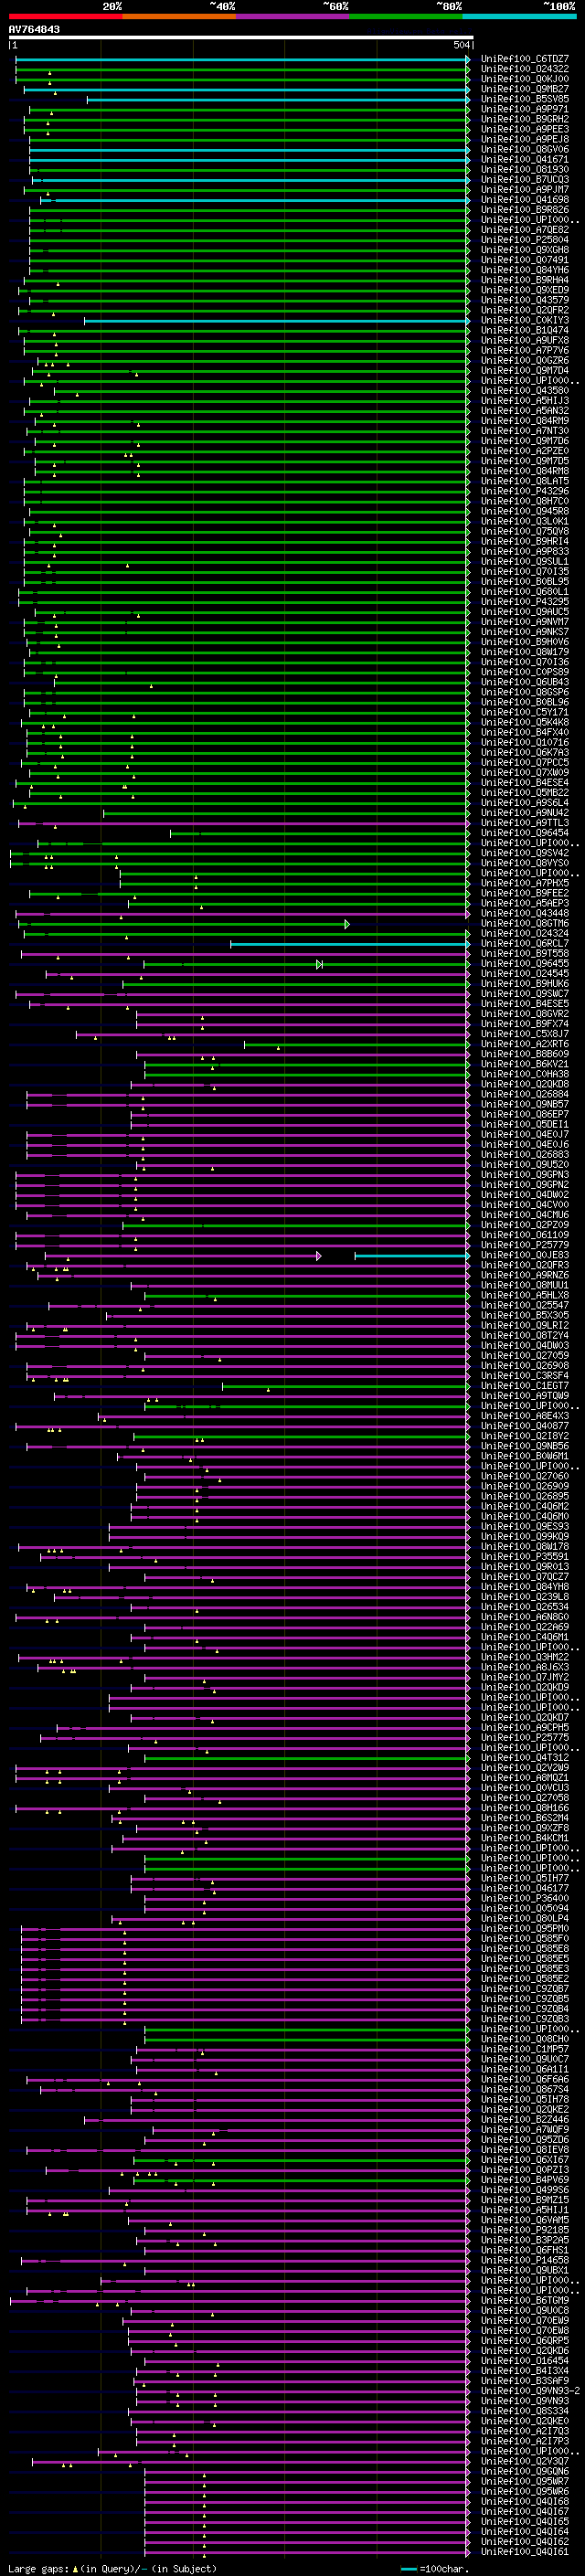The height and width of the screenshot is (2576, 585).
Task: Click hit label UniRef100_C0KIY3
Action: coord(524,321)
